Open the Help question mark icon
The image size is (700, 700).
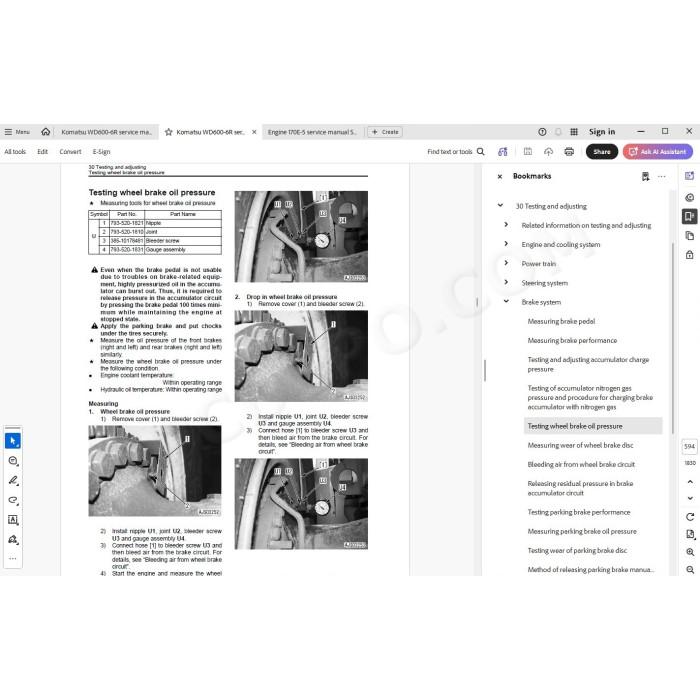[x=542, y=132]
